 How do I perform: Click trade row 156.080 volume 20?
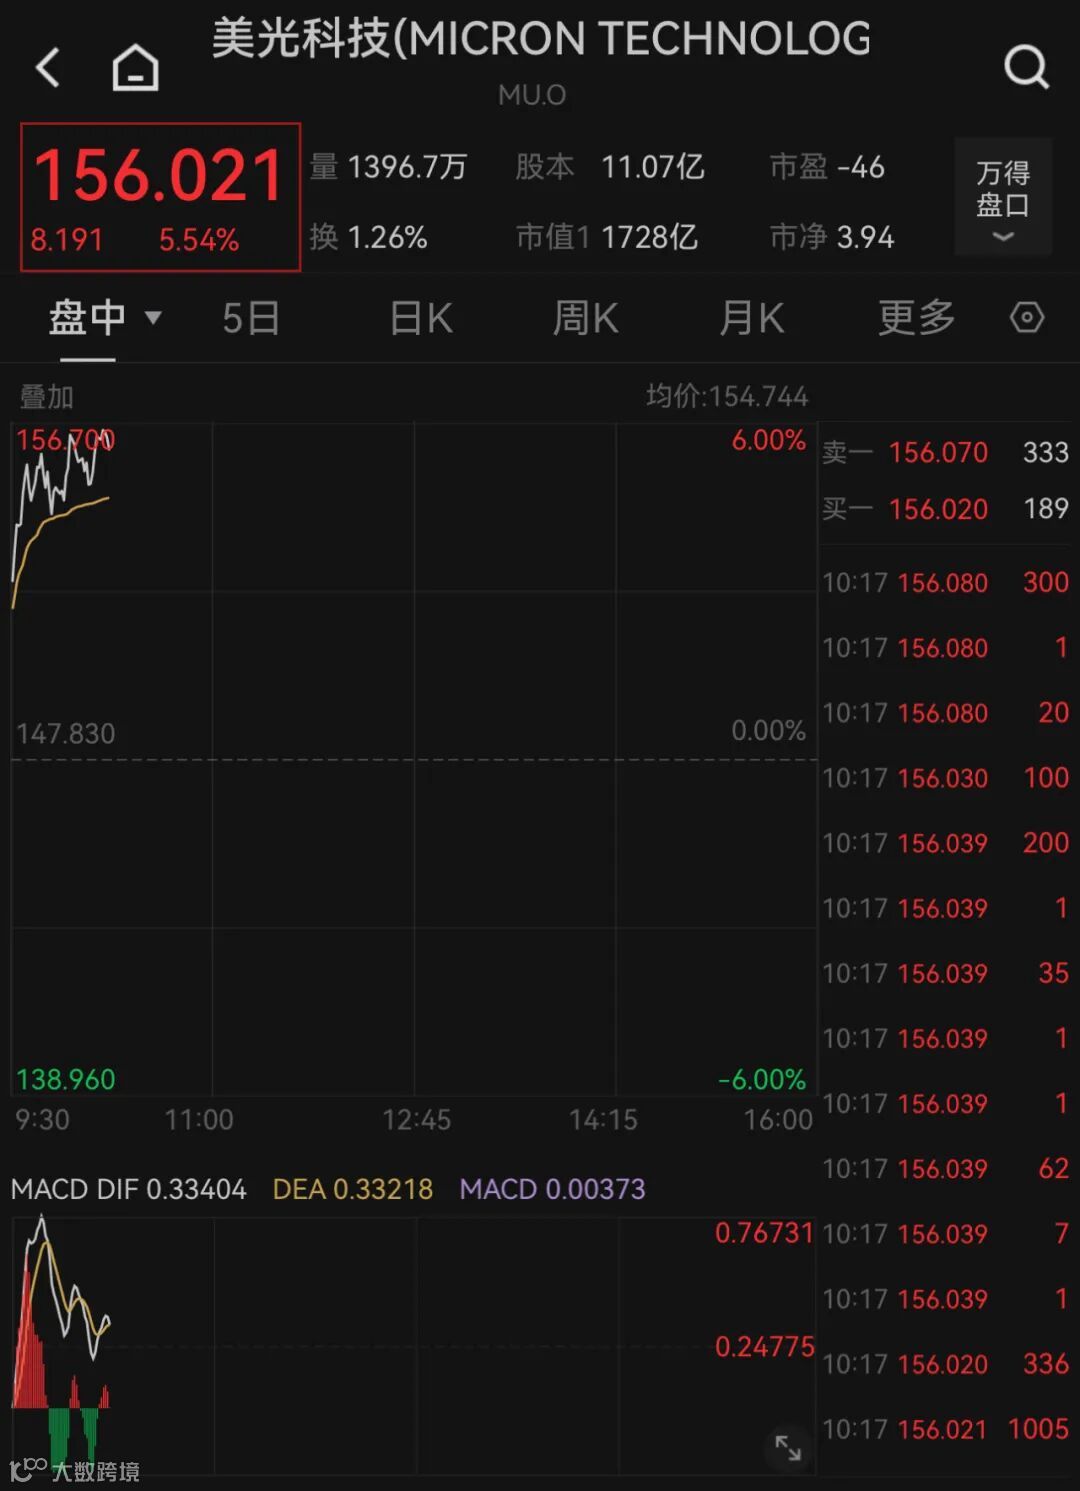[945, 713]
